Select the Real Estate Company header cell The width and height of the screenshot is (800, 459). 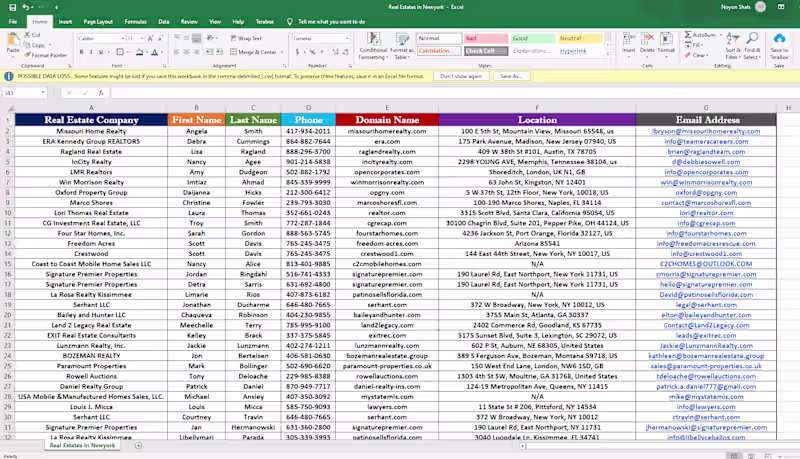click(91, 120)
